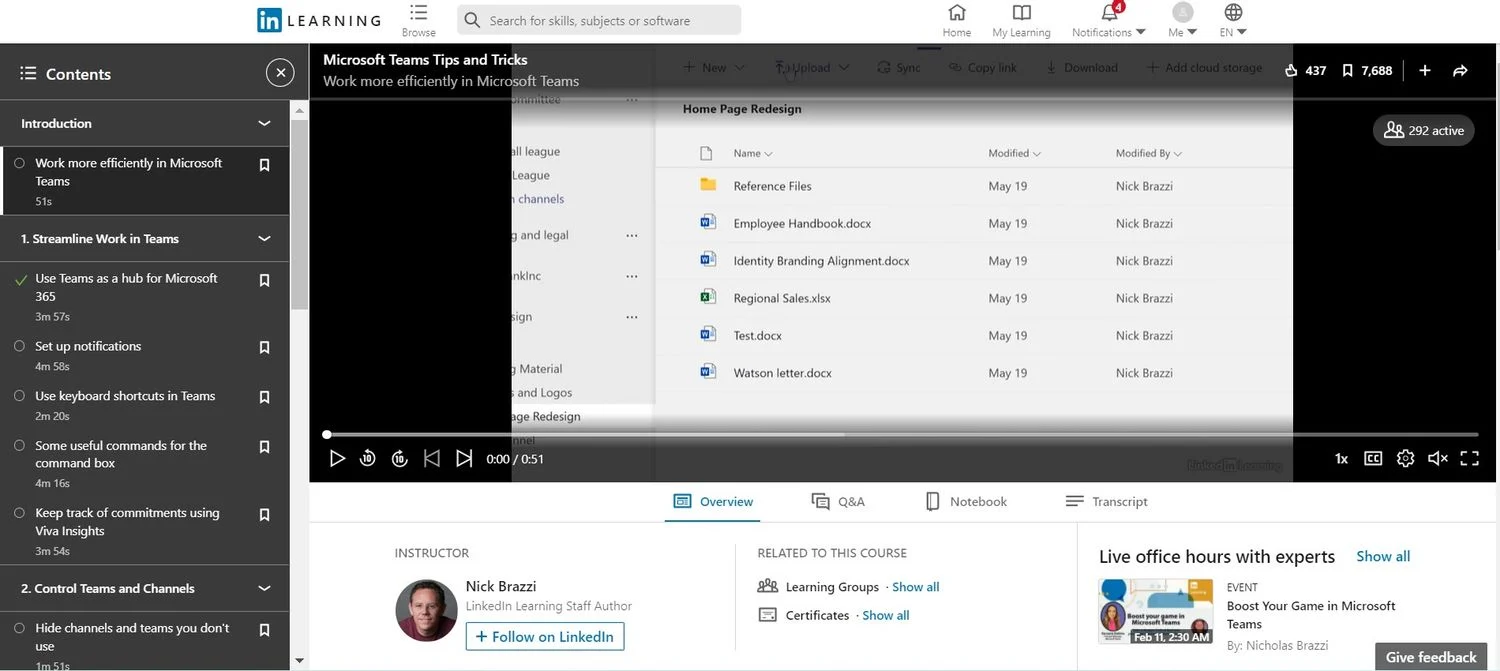Click Nick Brazzi's profile photo

pos(427,610)
